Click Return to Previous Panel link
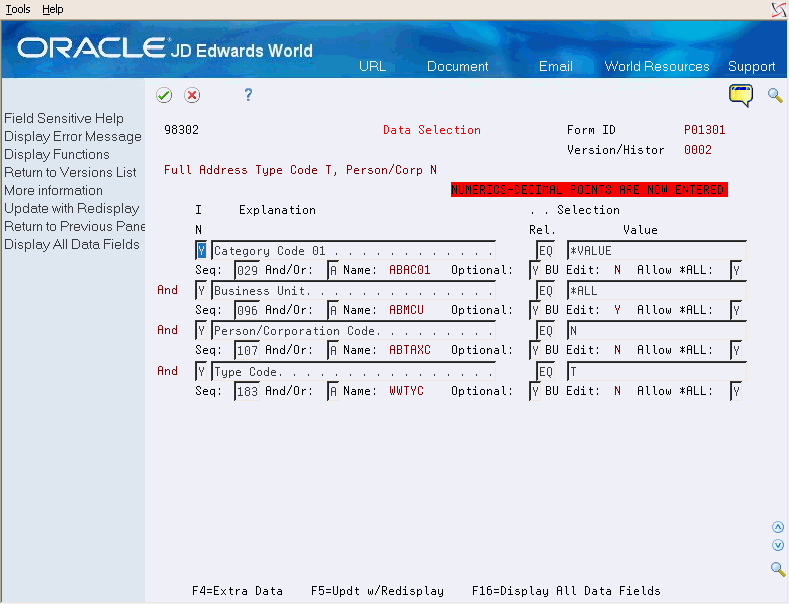Viewport: 789px width, 604px height. 74,226
